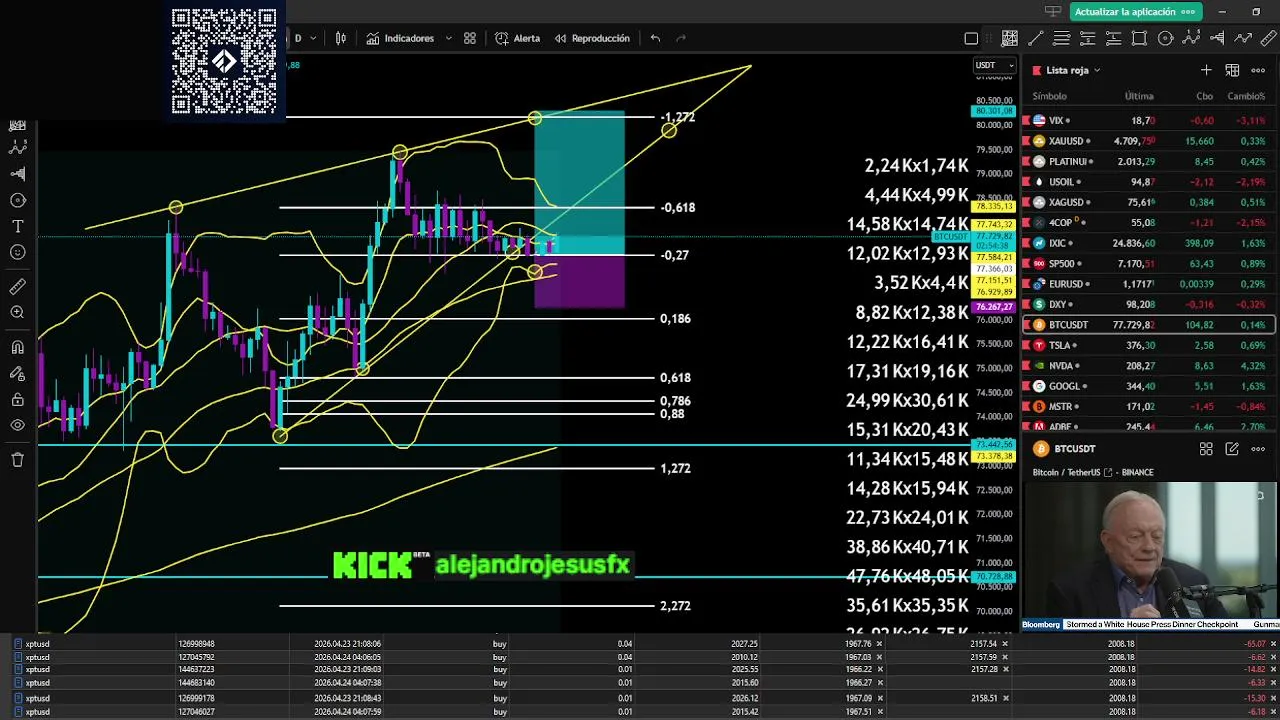Select the circle tool in favorites toolbar
This screenshot has height=720, width=1280.
click(x=1165, y=39)
